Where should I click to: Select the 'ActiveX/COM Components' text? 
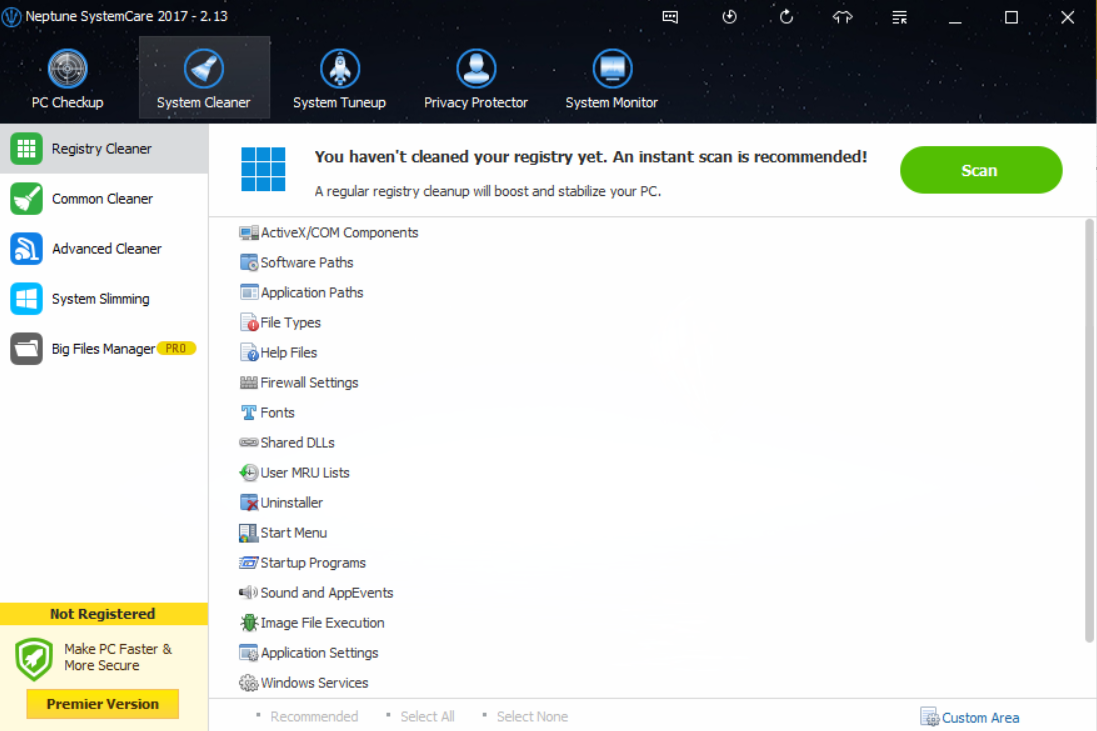pos(339,233)
